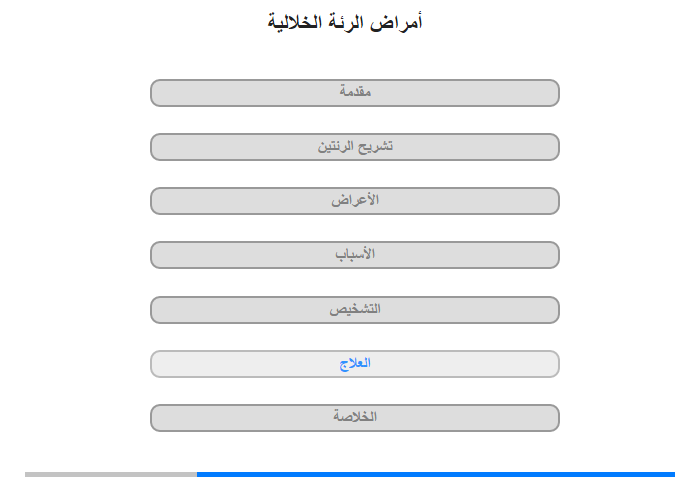Jump to the first menu item مقدمة
The width and height of the screenshot is (700, 480).
click(x=355, y=93)
